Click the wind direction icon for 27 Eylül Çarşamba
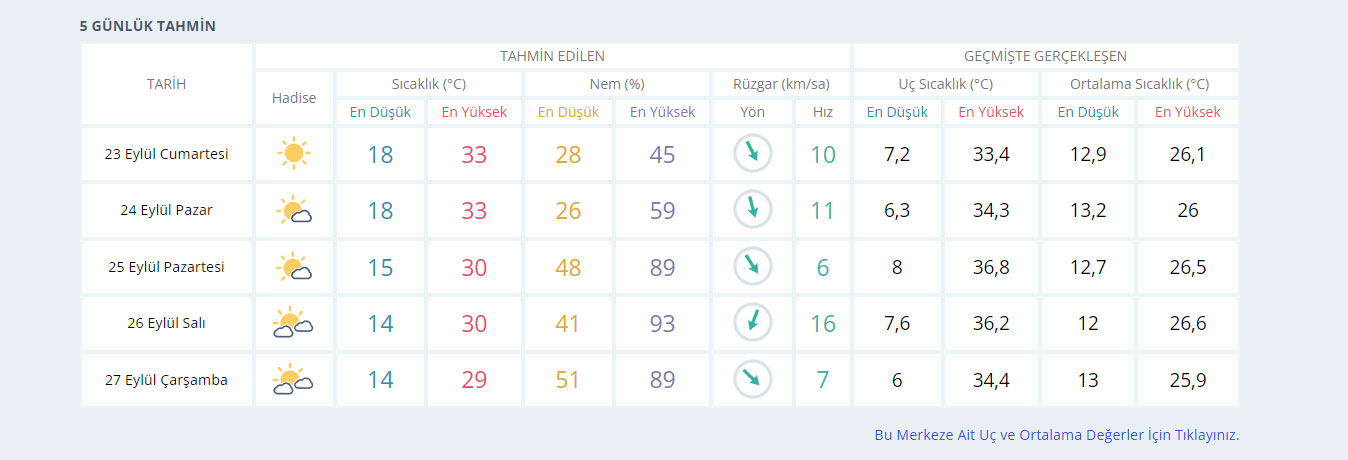 click(752, 380)
